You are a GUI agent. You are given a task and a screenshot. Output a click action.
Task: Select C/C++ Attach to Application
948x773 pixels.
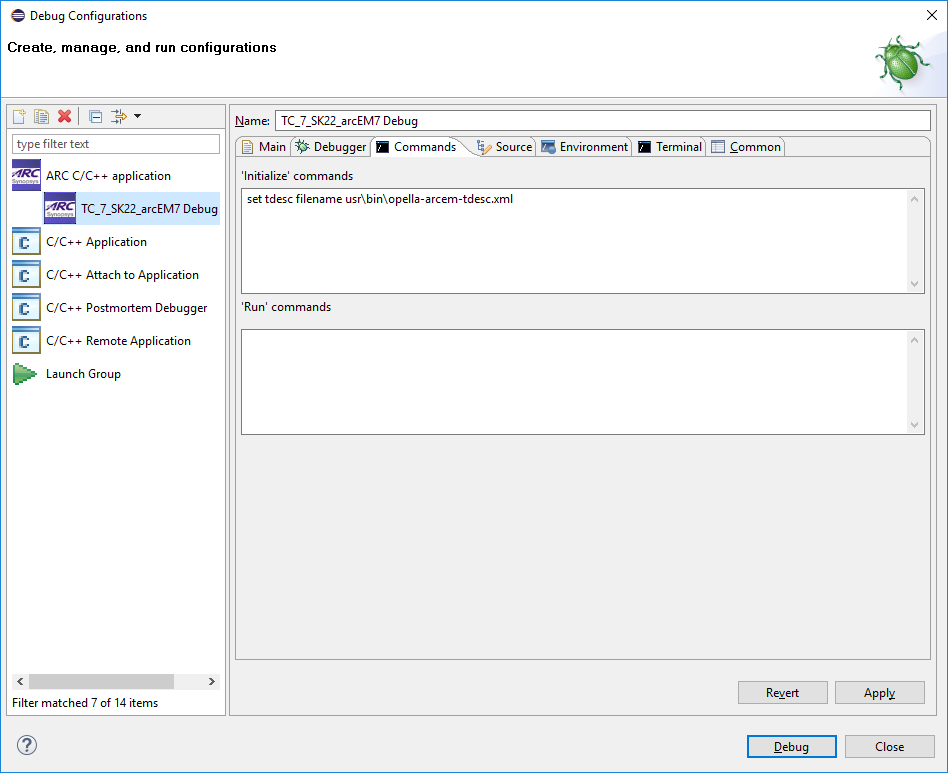[122, 275]
